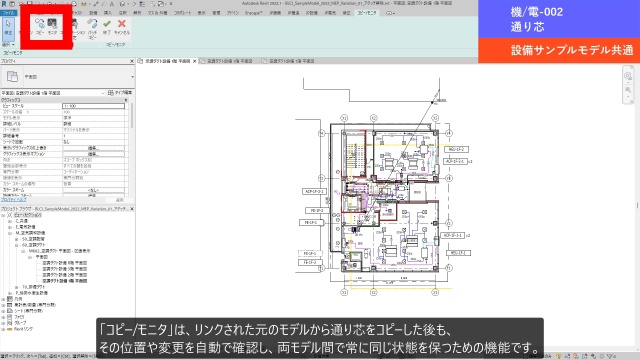Open the instance filter dropdown in Properties
Screen dimensions: 640x360
[x=103, y=93]
